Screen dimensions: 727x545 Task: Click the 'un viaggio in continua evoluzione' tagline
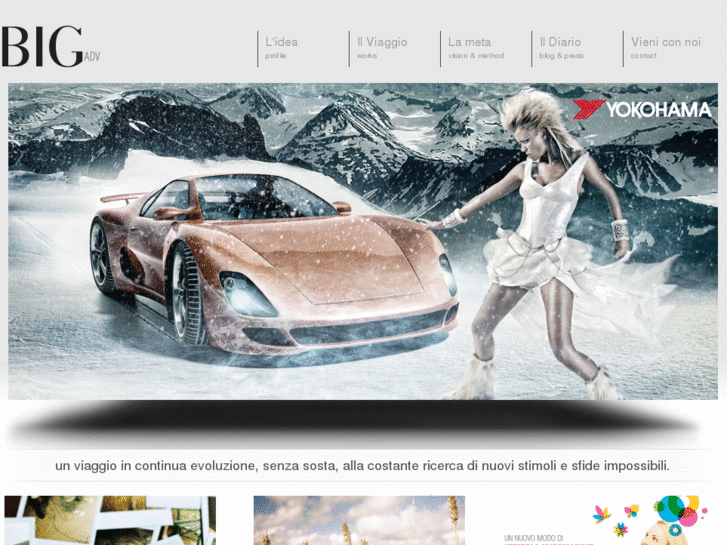362,466
